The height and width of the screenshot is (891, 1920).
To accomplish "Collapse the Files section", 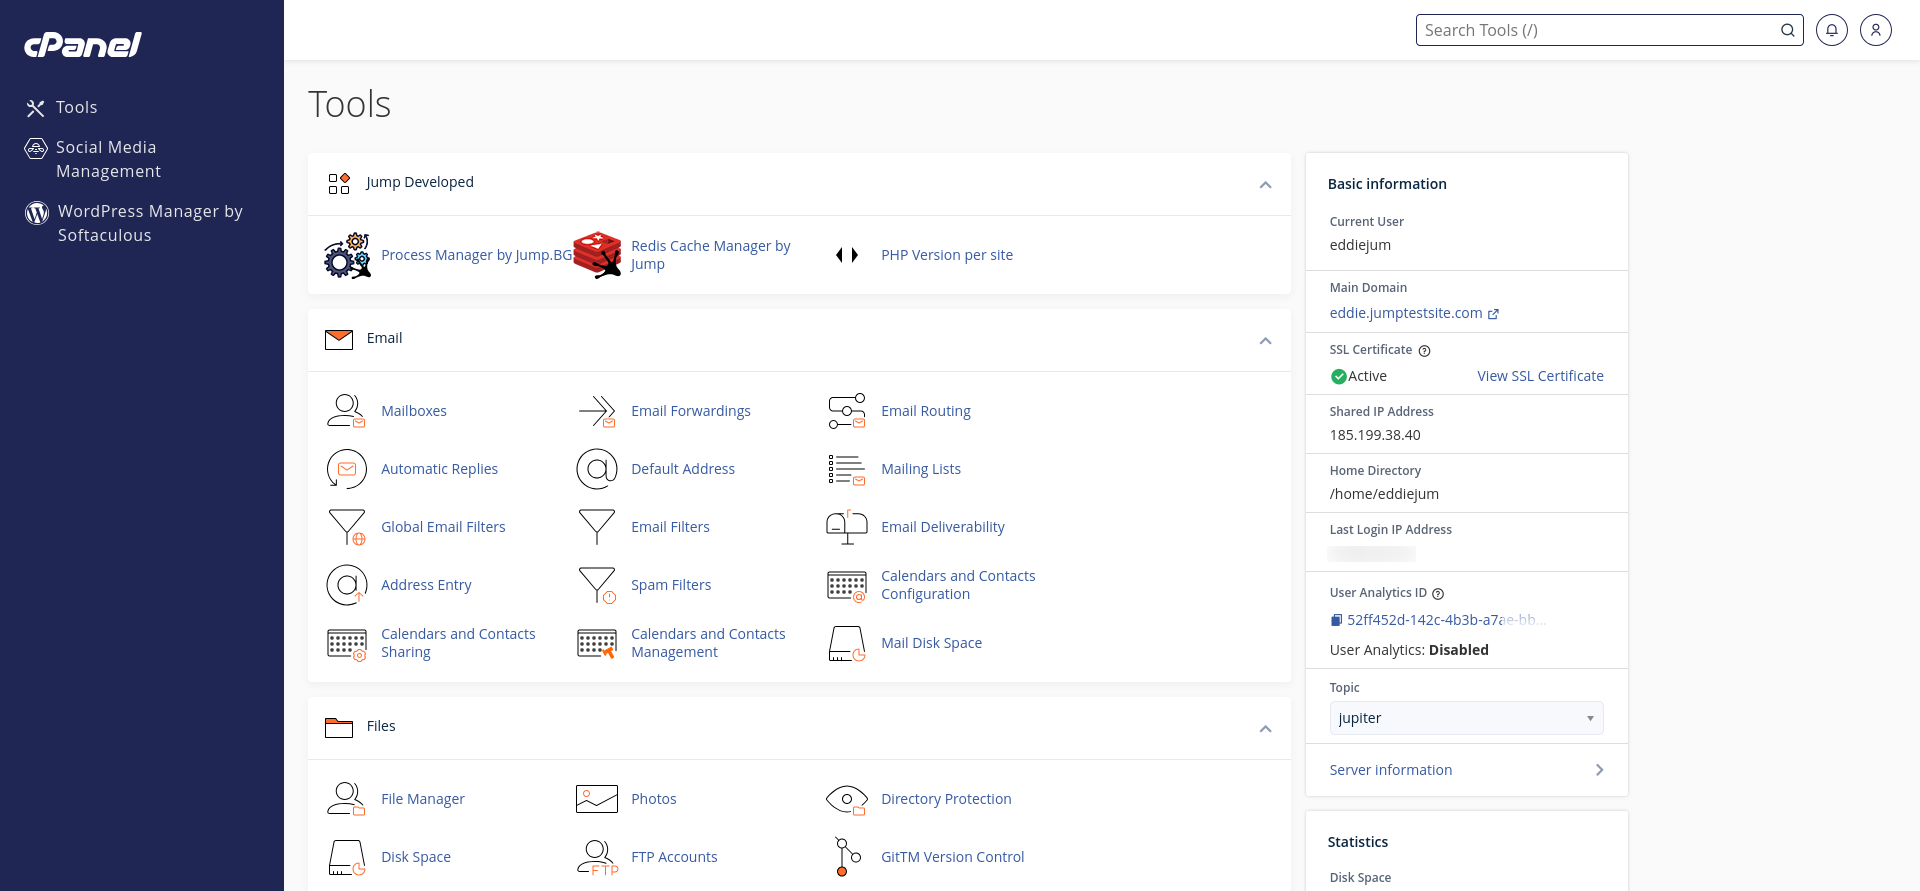I will point(1265,729).
